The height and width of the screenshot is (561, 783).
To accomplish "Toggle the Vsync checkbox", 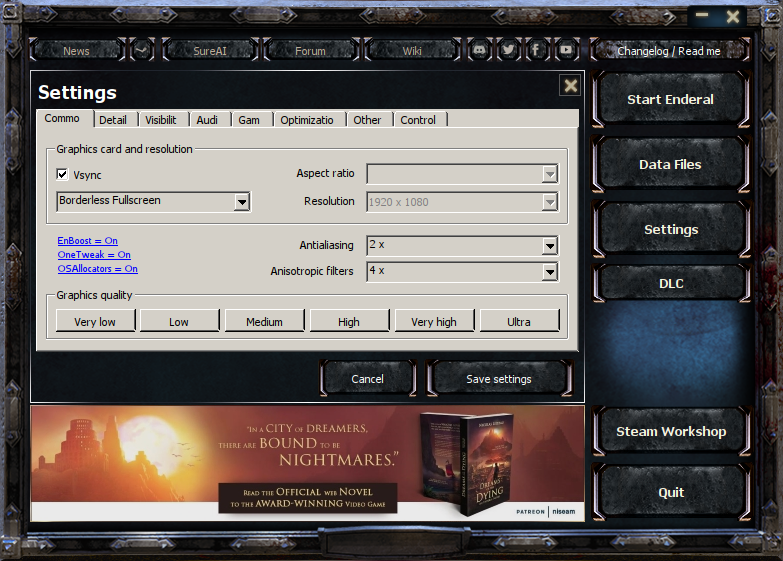I will (x=62, y=174).
